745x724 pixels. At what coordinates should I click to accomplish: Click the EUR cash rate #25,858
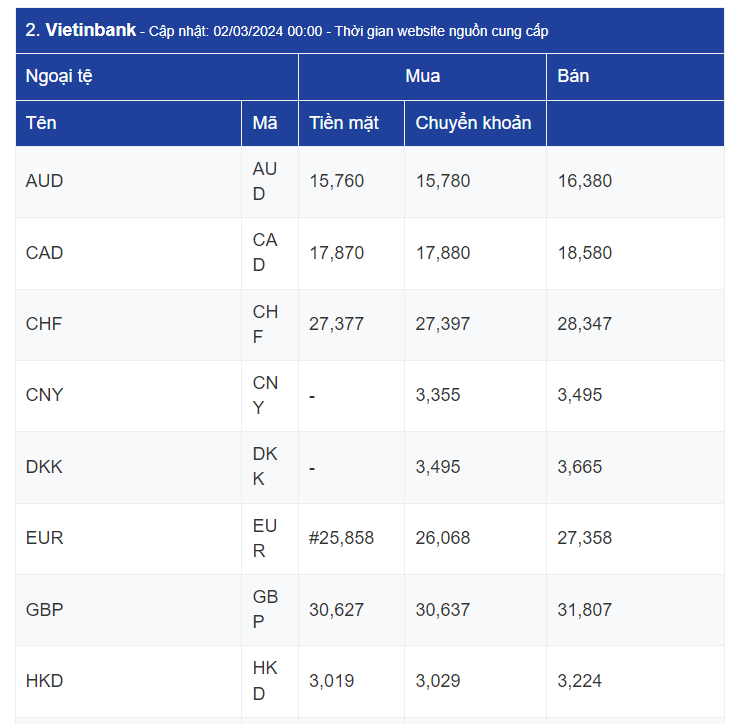pyautogui.click(x=341, y=538)
